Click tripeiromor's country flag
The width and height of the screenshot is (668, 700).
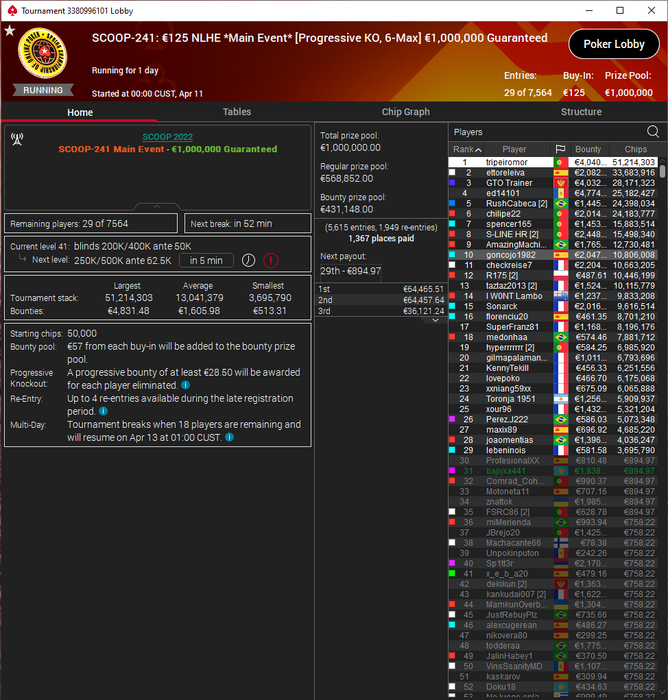point(560,162)
